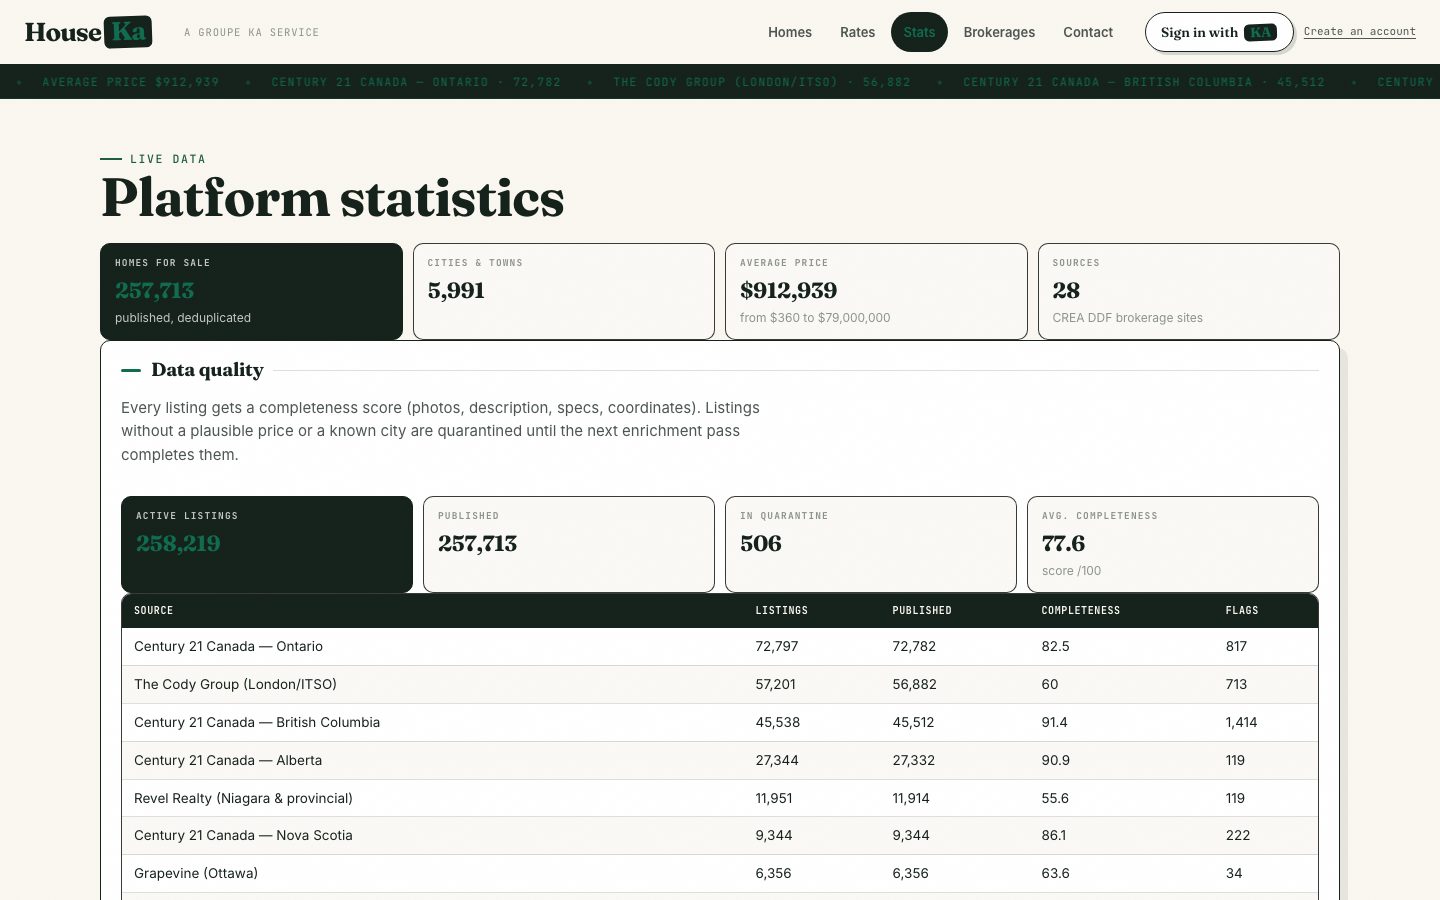Image resolution: width=1440 pixels, height=900 pixels.
Task: Click the completeness value 86.1
Action: tap(1053, 836)
